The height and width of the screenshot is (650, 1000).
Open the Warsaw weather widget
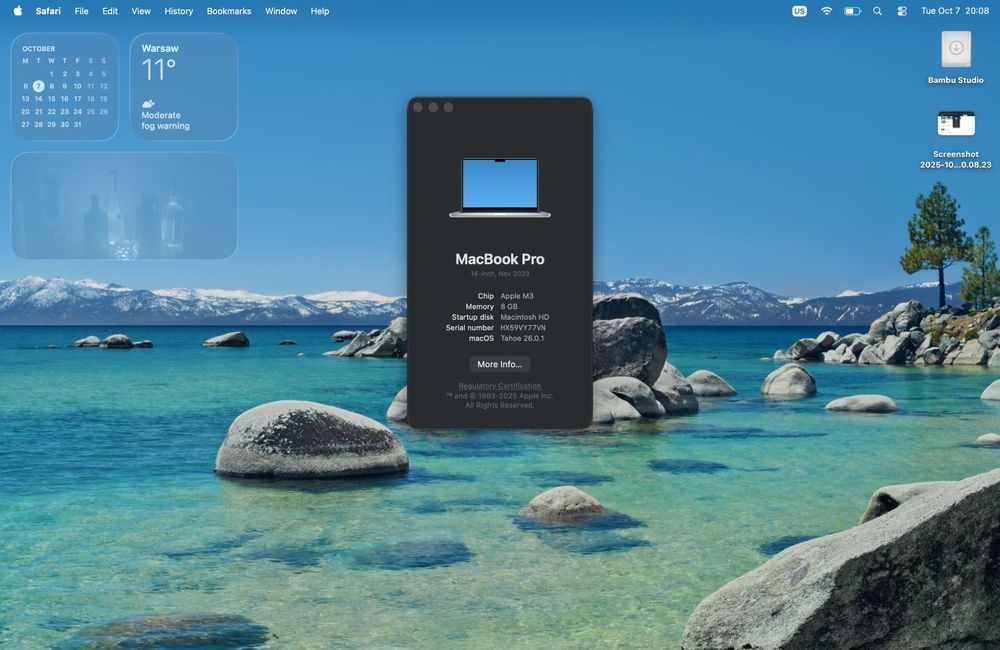point(184,87)
